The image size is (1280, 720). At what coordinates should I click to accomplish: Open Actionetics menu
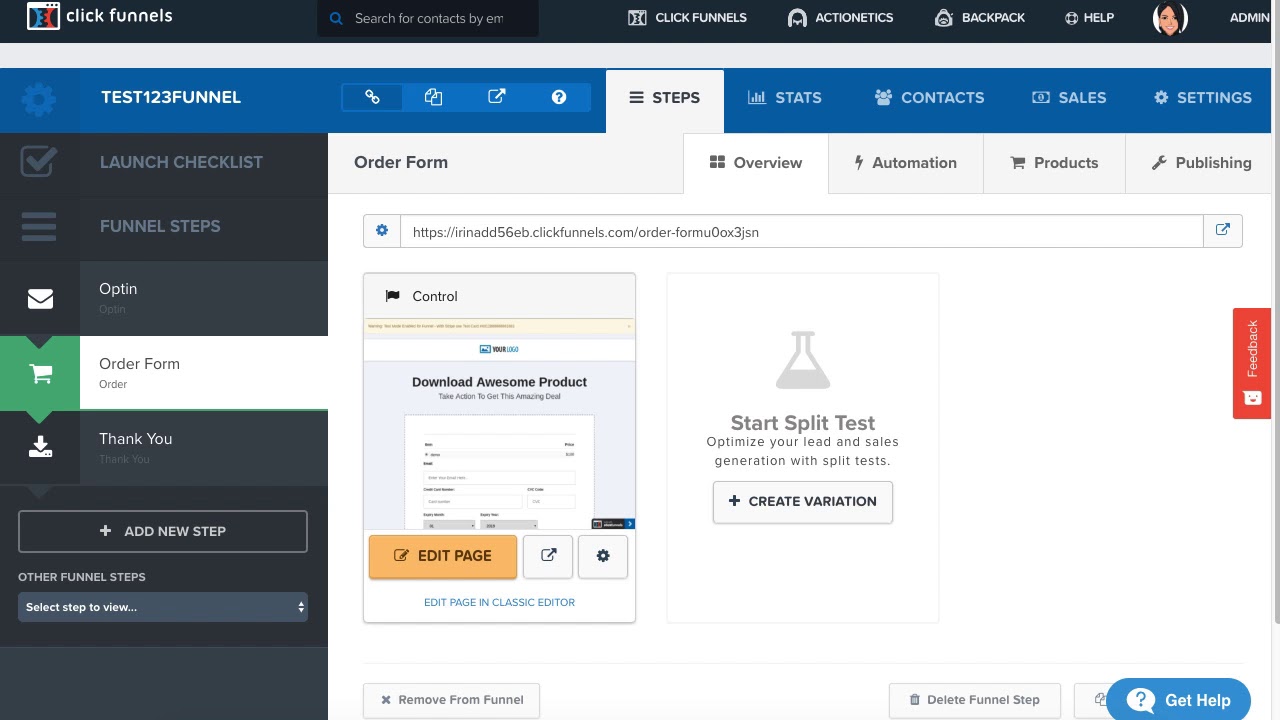(840, 17)
